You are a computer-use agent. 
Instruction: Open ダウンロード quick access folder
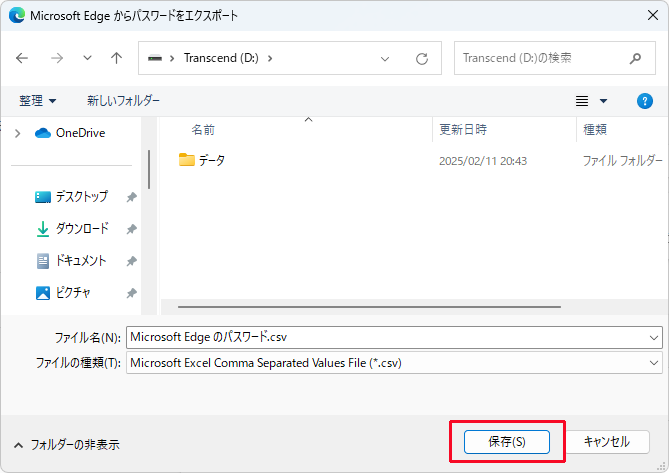point(81,229)
